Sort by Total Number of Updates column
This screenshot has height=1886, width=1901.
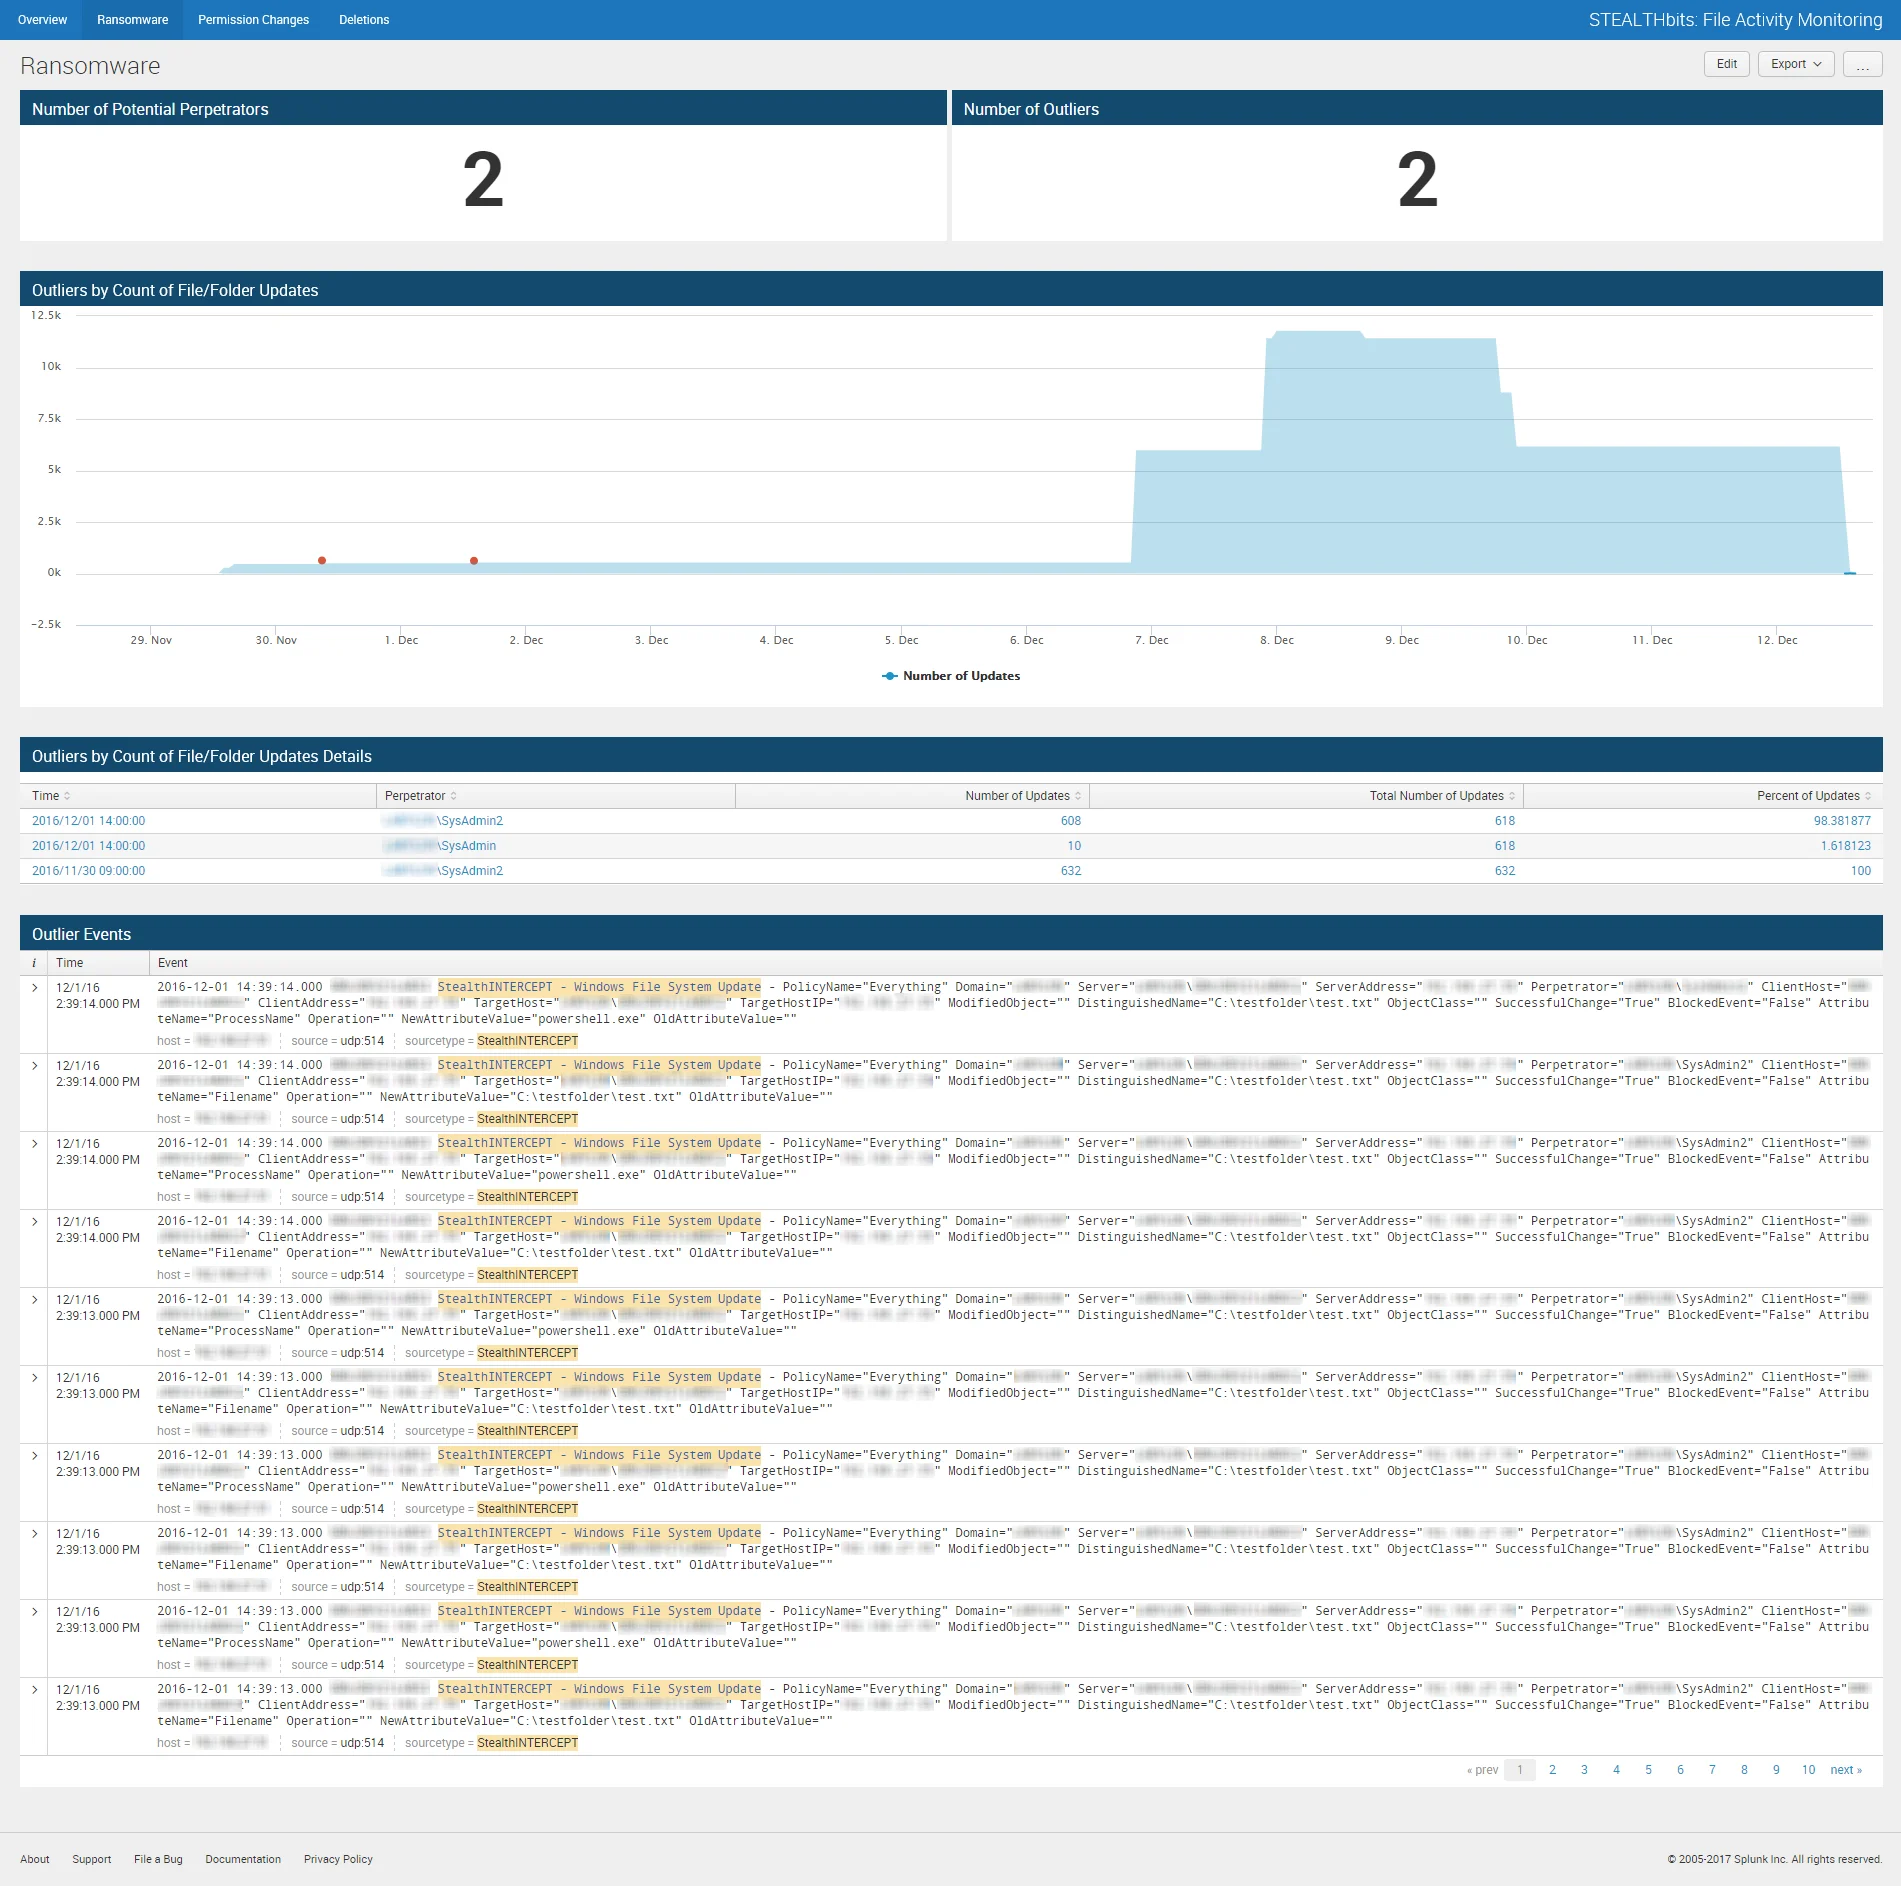[1442, 796]
